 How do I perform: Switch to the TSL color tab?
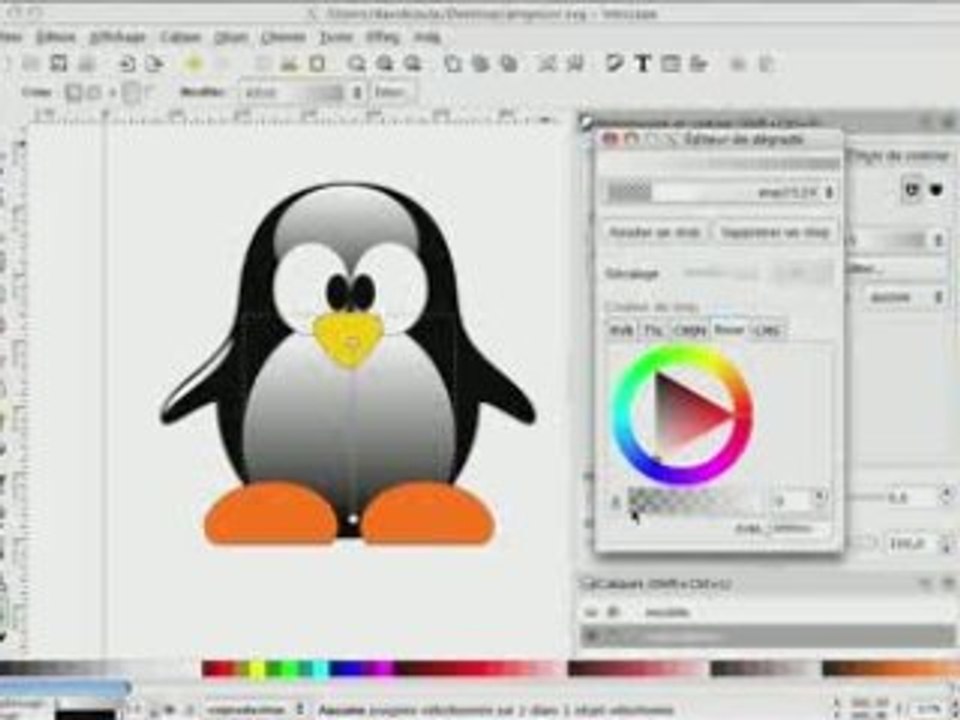[x=653, y=331]
